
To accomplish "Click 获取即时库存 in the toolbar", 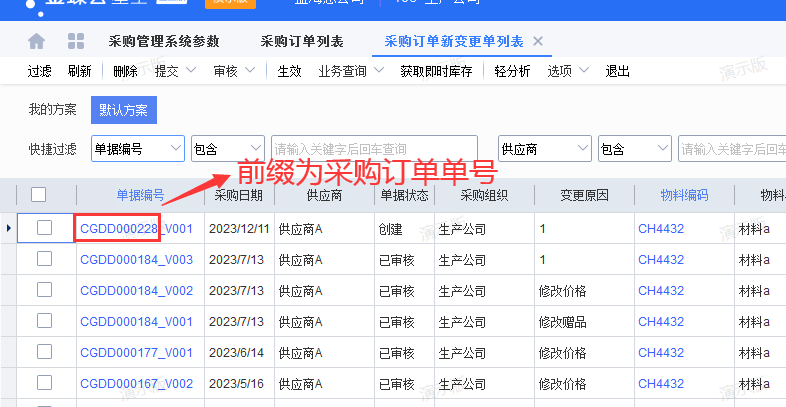I will [436, 71].
